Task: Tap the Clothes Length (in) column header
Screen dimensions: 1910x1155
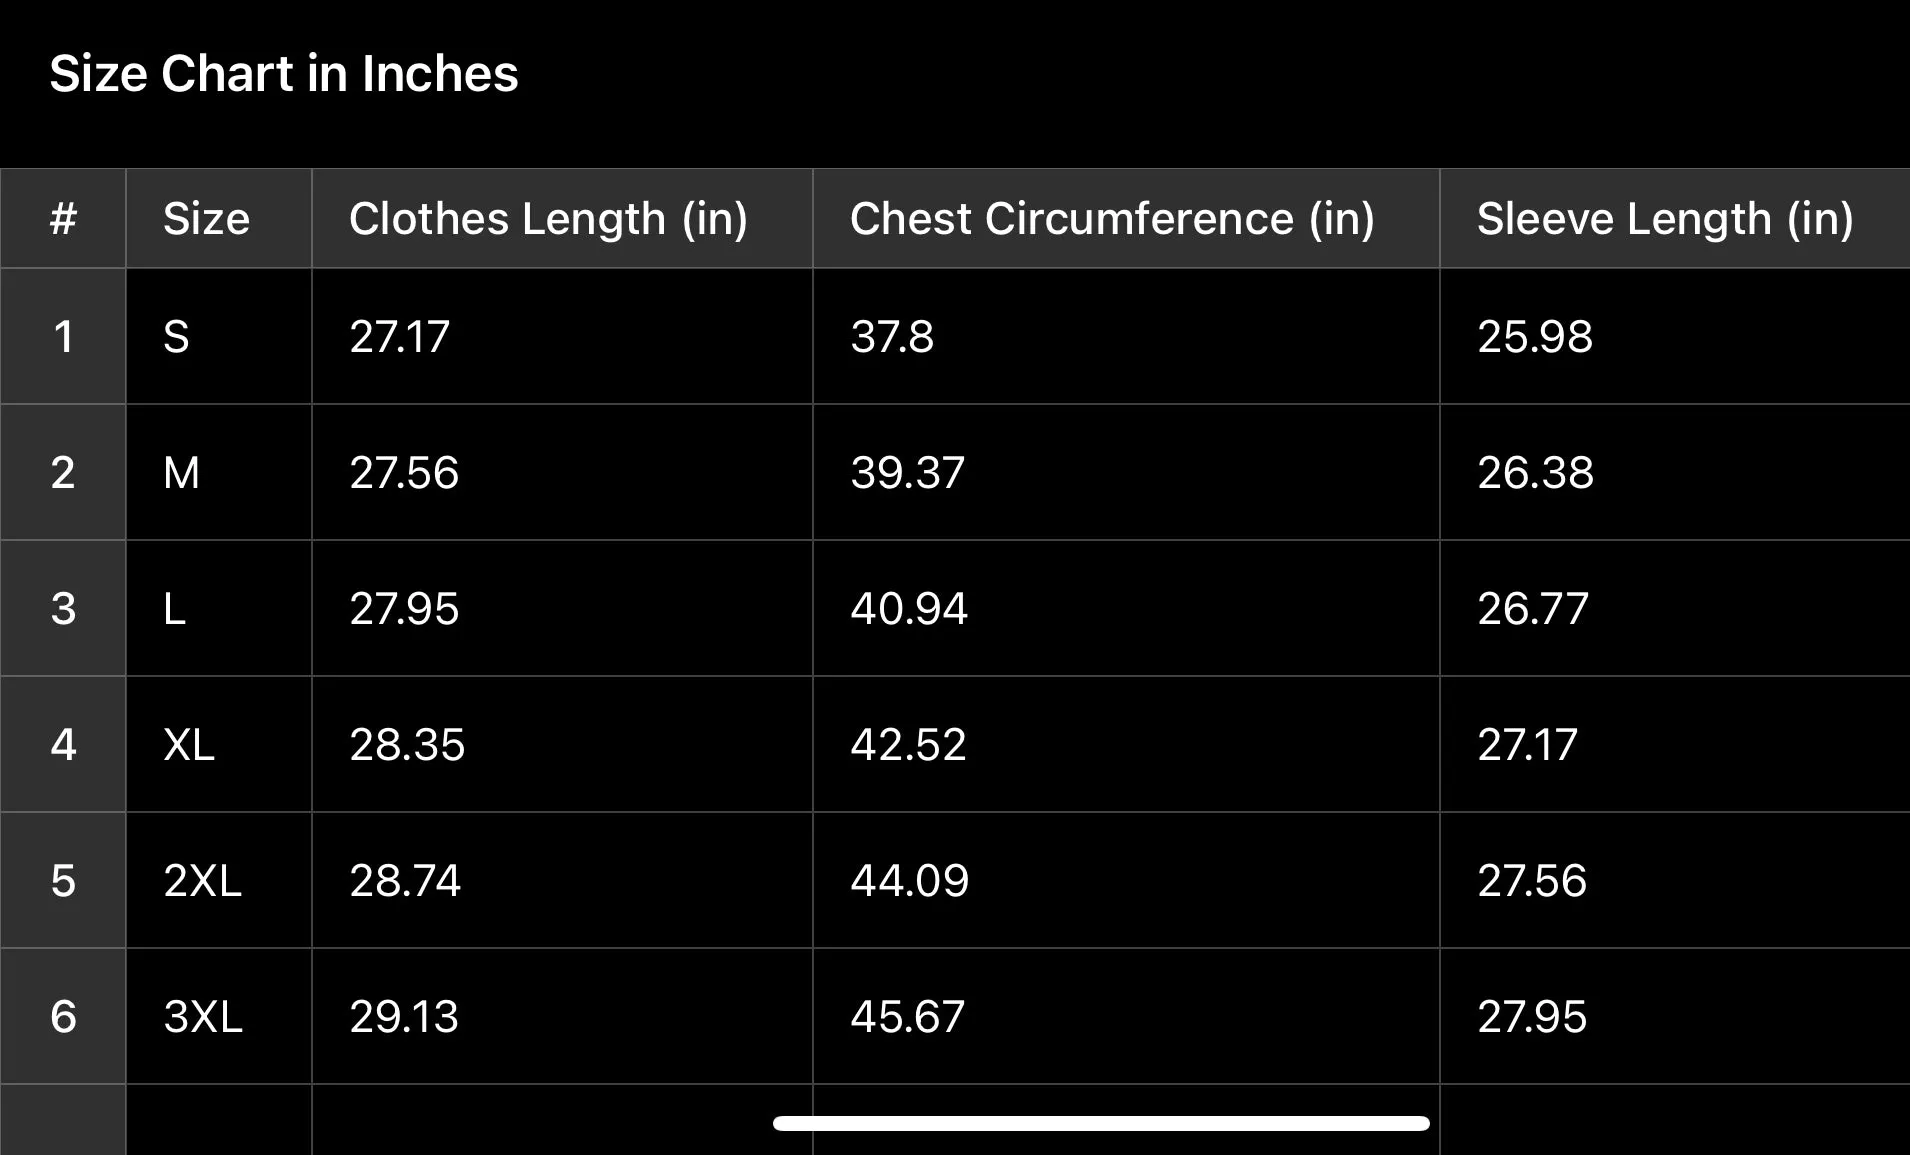Action: (562, 218)
